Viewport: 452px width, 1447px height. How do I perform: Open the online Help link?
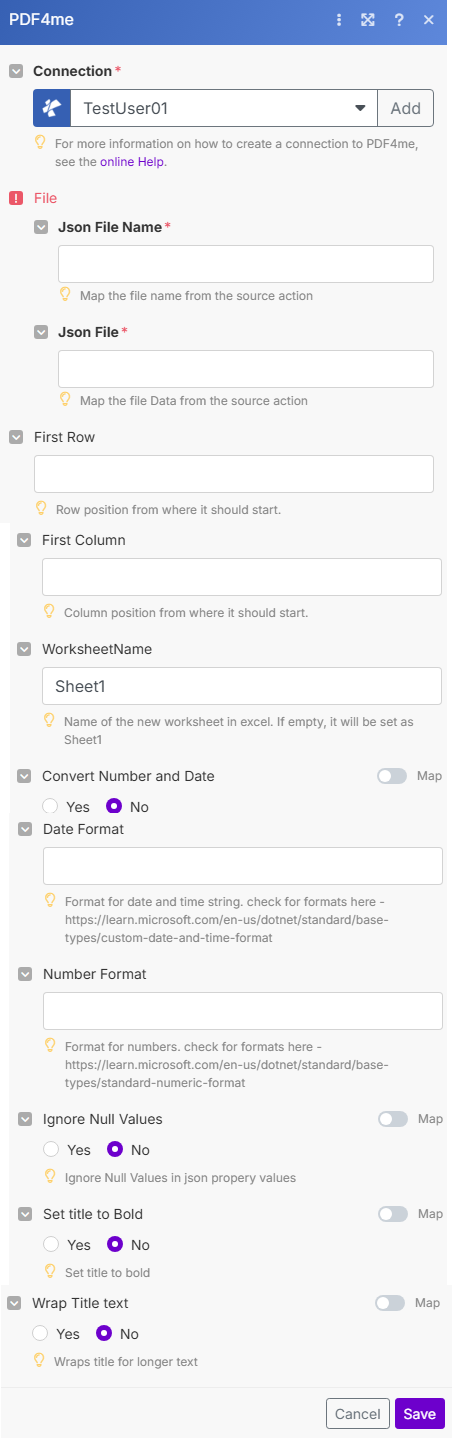pyautogui.click(x=133, y=161)
